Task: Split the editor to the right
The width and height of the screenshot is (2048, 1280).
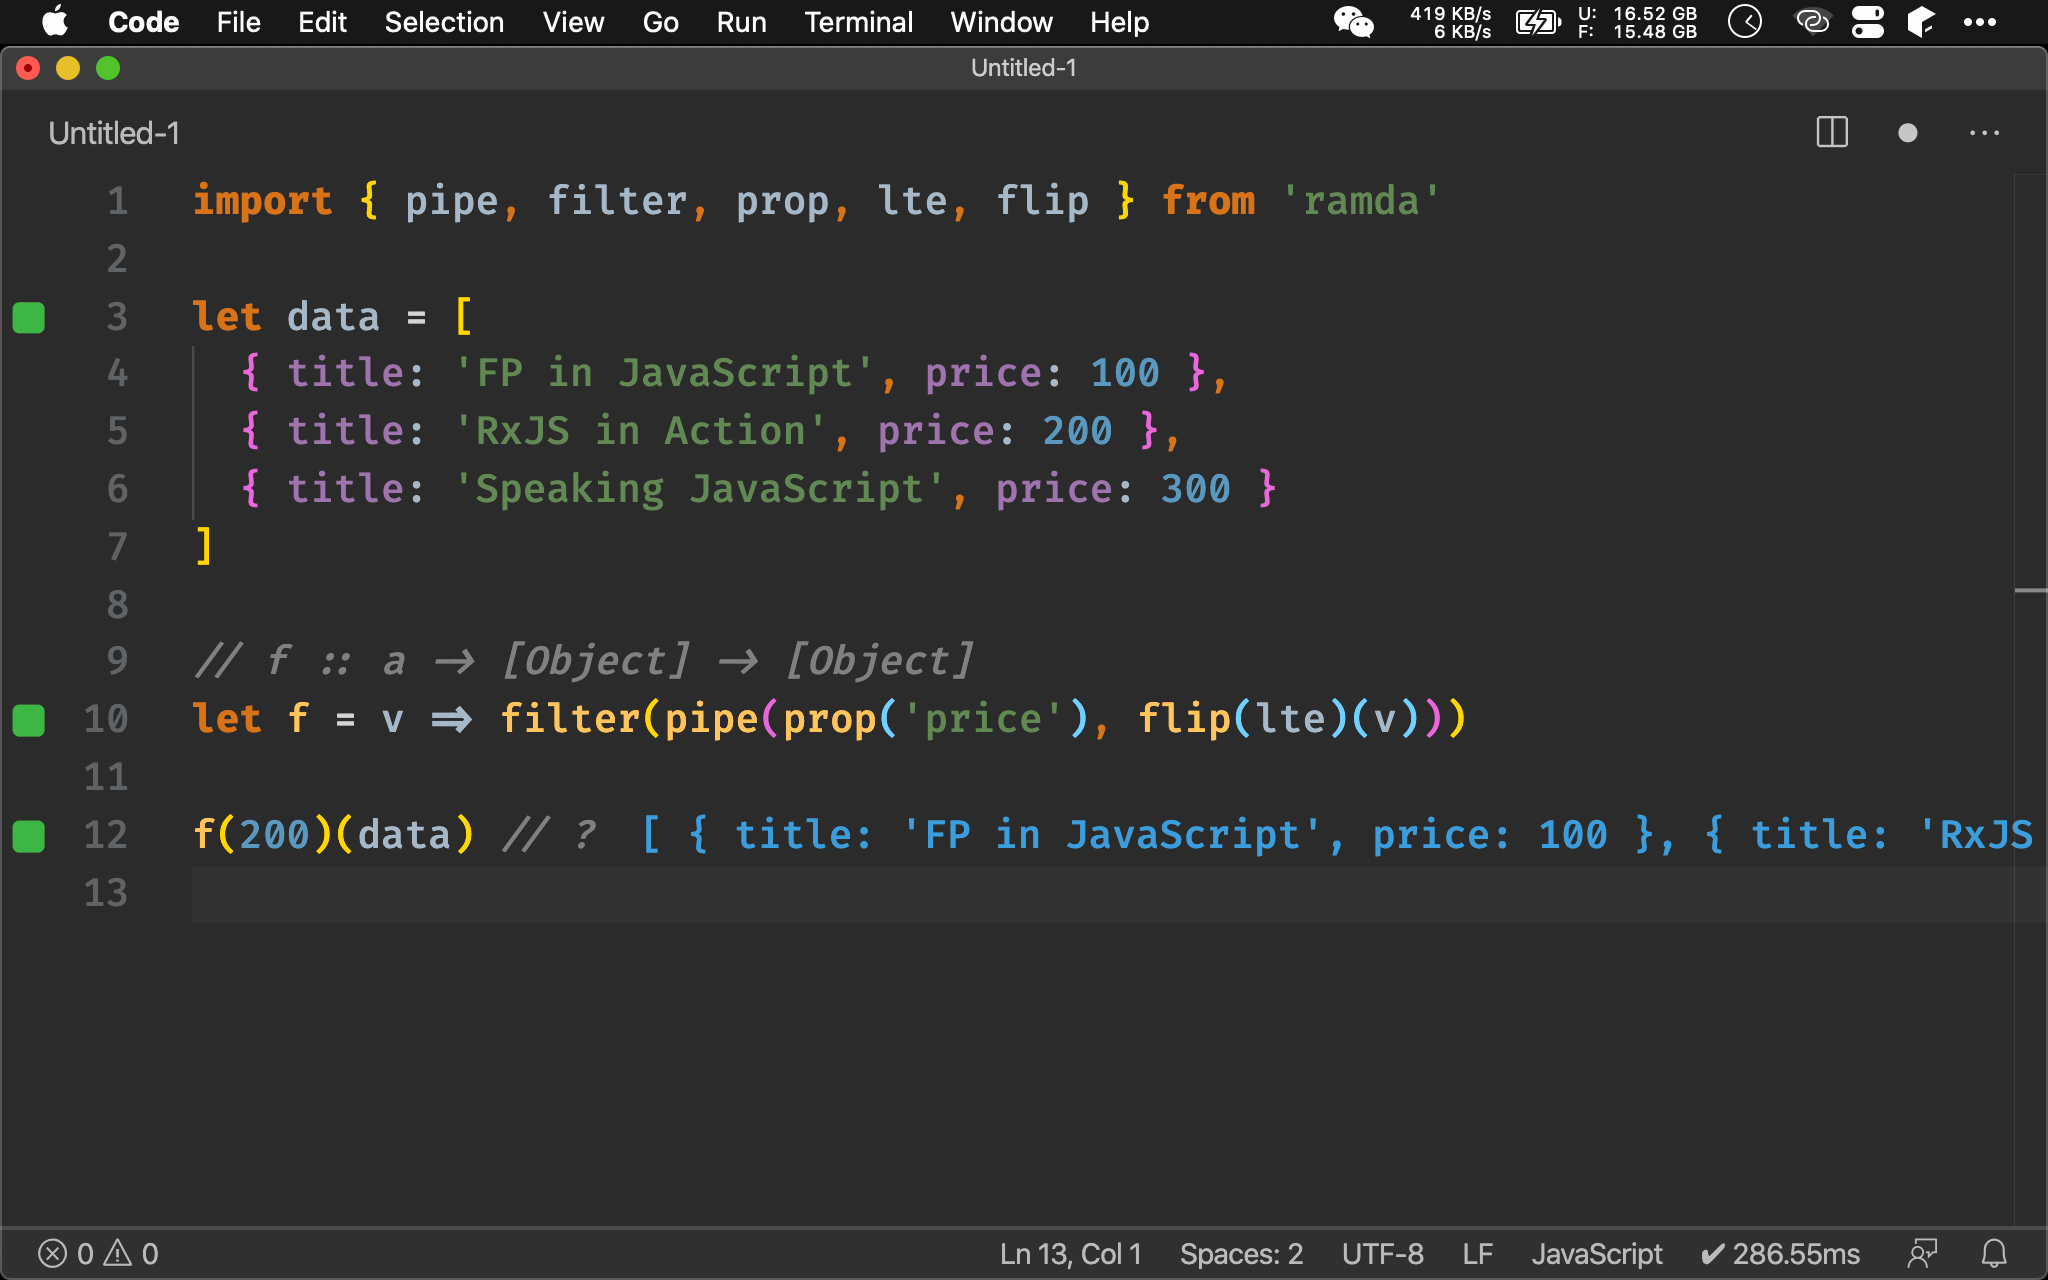Action: click(1832, 132)
